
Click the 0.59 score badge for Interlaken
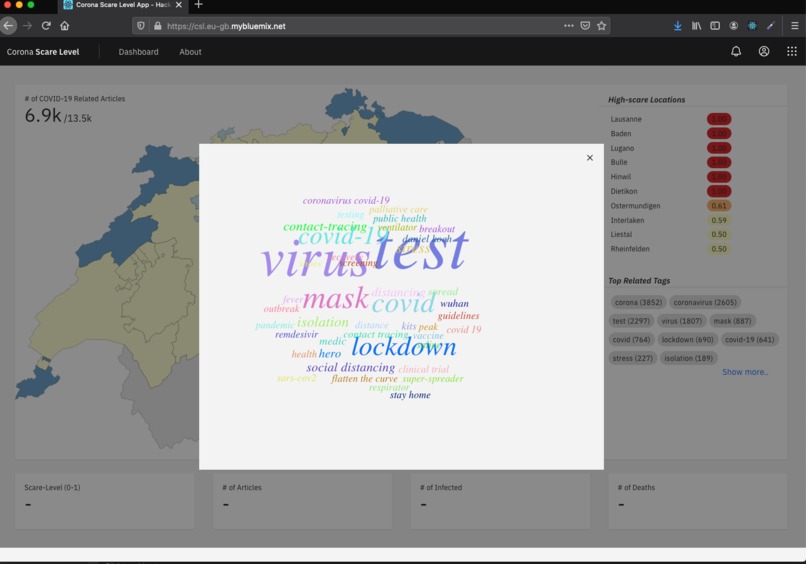(x=719, y=220)
